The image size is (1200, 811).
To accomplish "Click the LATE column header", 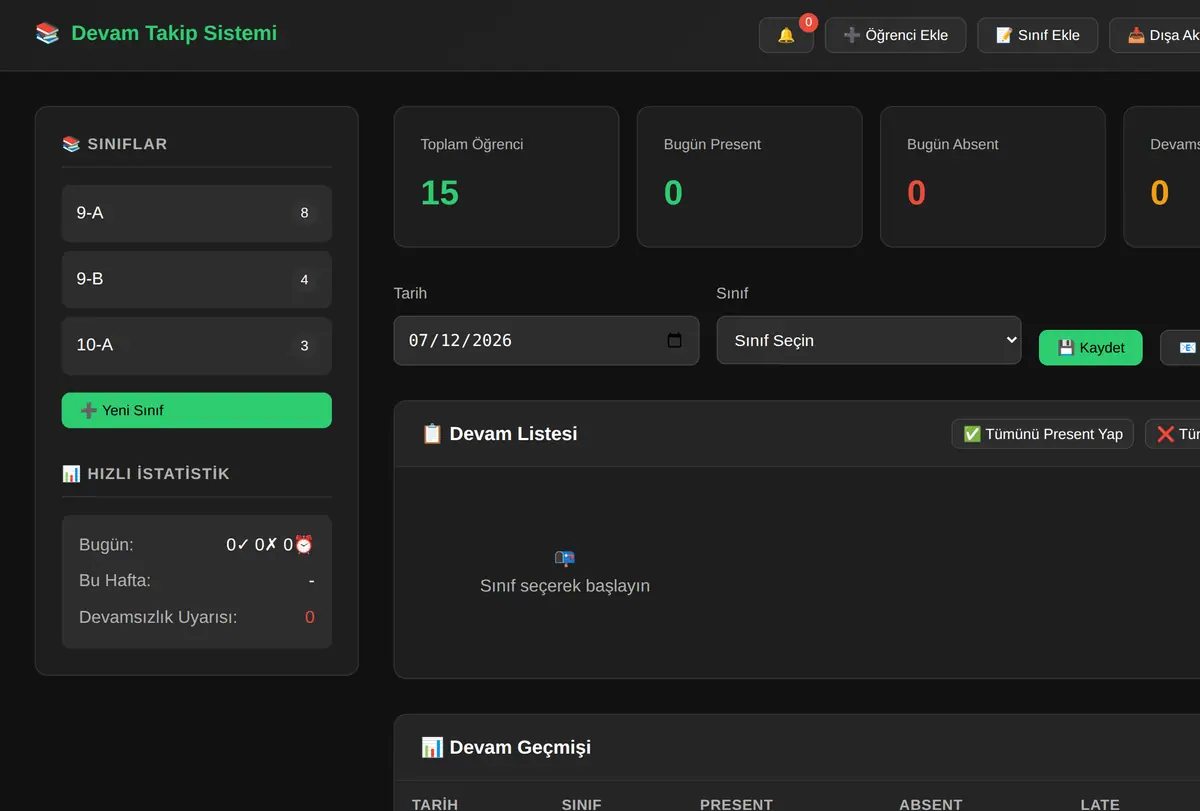I will pos(1100,805).
